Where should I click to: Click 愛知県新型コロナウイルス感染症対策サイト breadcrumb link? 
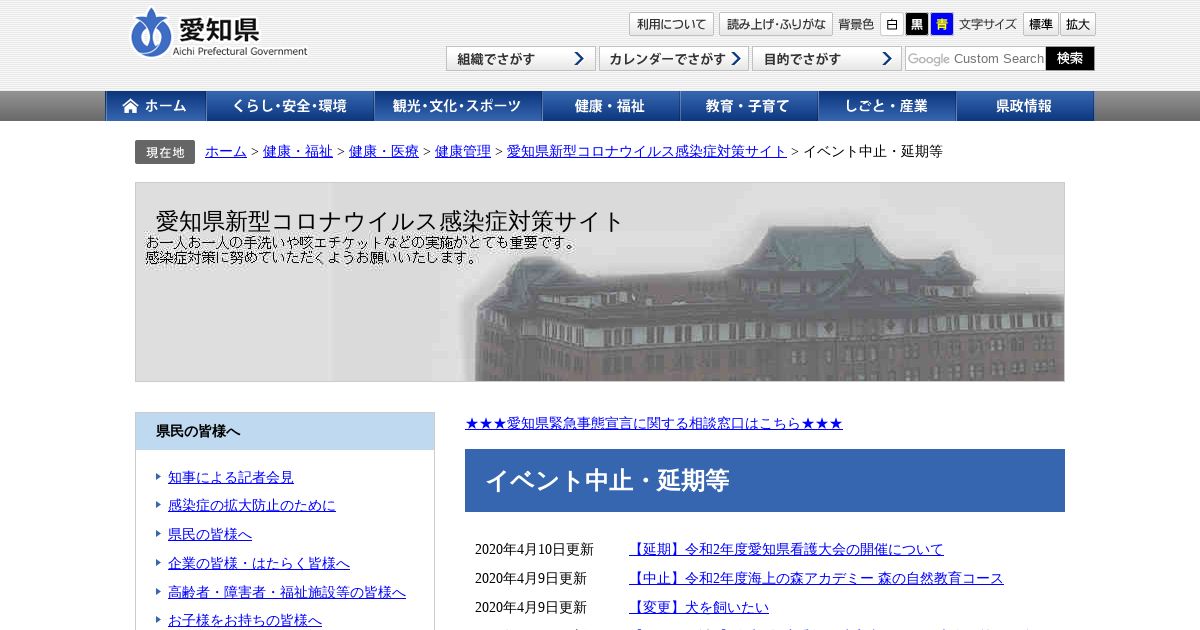tap(647, 152)
